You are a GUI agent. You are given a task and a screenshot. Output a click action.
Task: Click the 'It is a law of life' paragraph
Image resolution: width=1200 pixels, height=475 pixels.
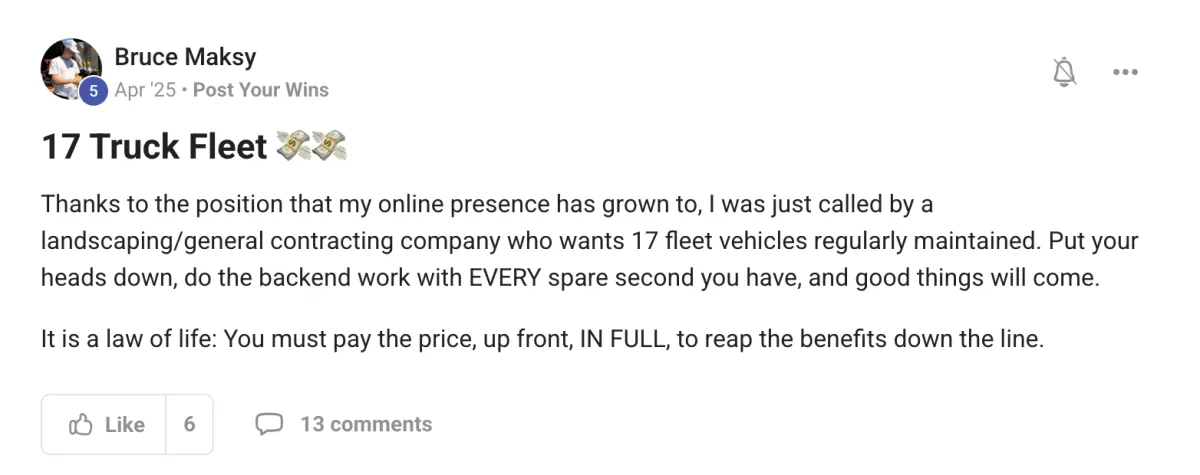[x=543, y=339]
